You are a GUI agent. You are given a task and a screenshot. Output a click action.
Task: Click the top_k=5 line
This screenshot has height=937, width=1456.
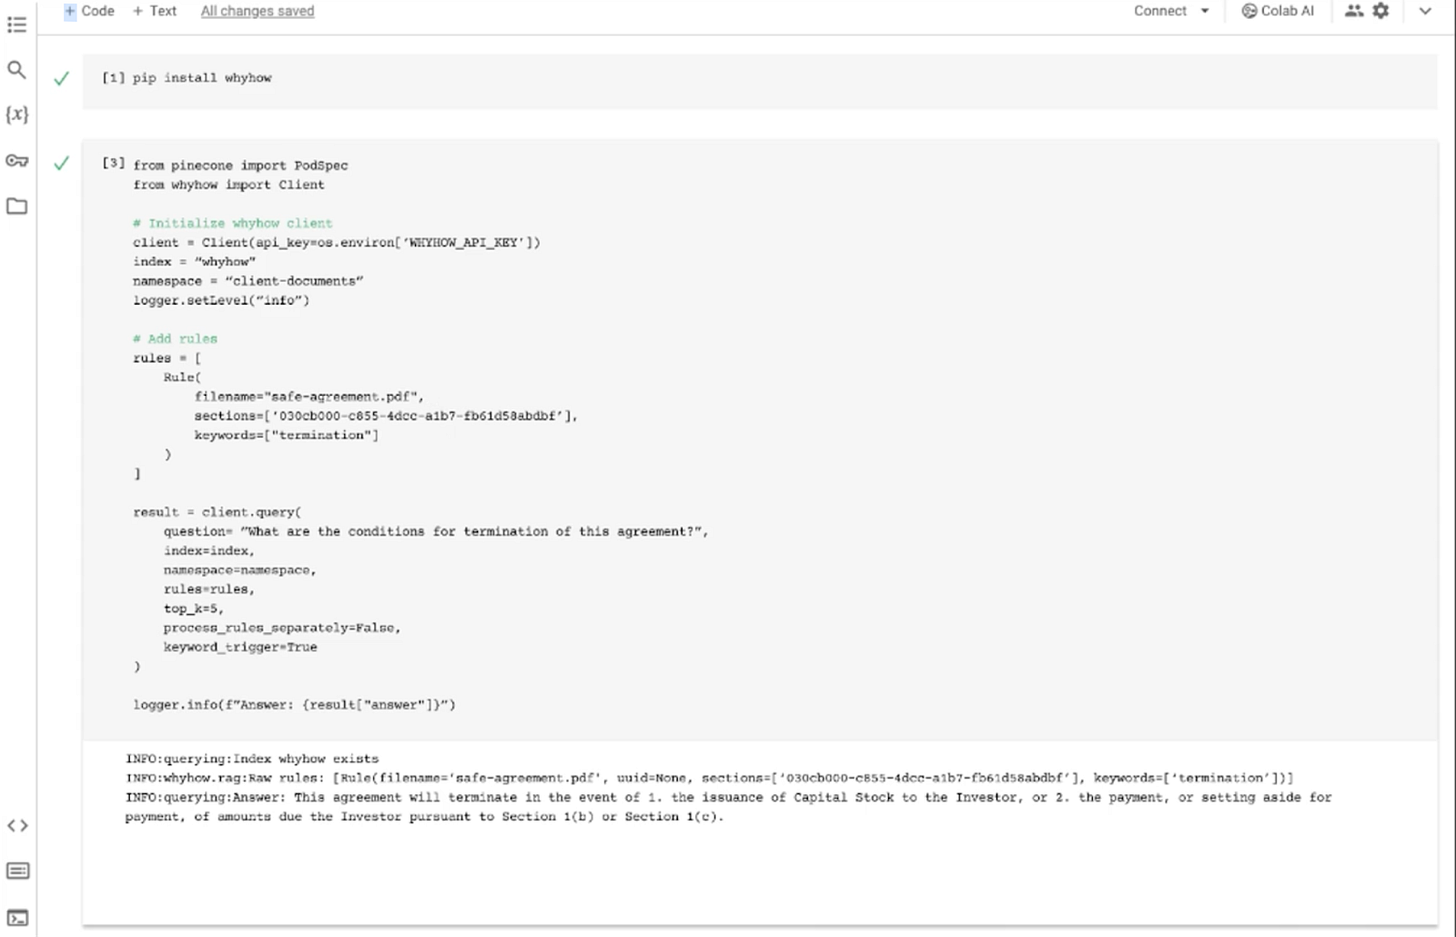pos(194,608)
